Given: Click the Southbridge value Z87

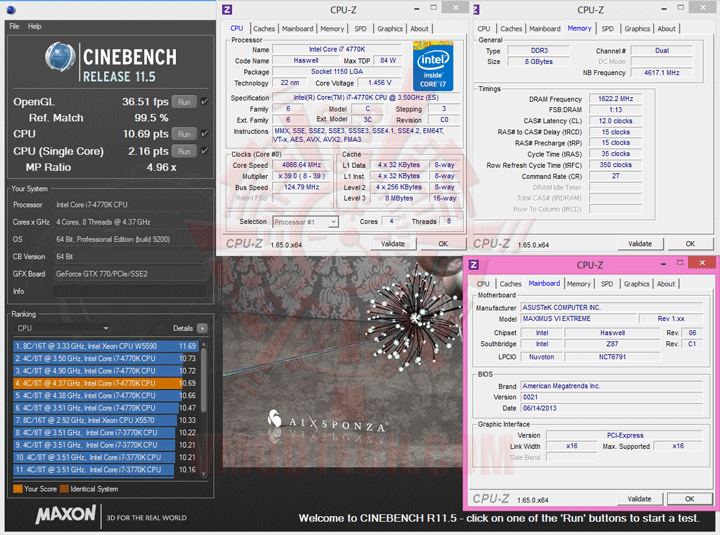Looking at the screenshot, I should (612, 344).
